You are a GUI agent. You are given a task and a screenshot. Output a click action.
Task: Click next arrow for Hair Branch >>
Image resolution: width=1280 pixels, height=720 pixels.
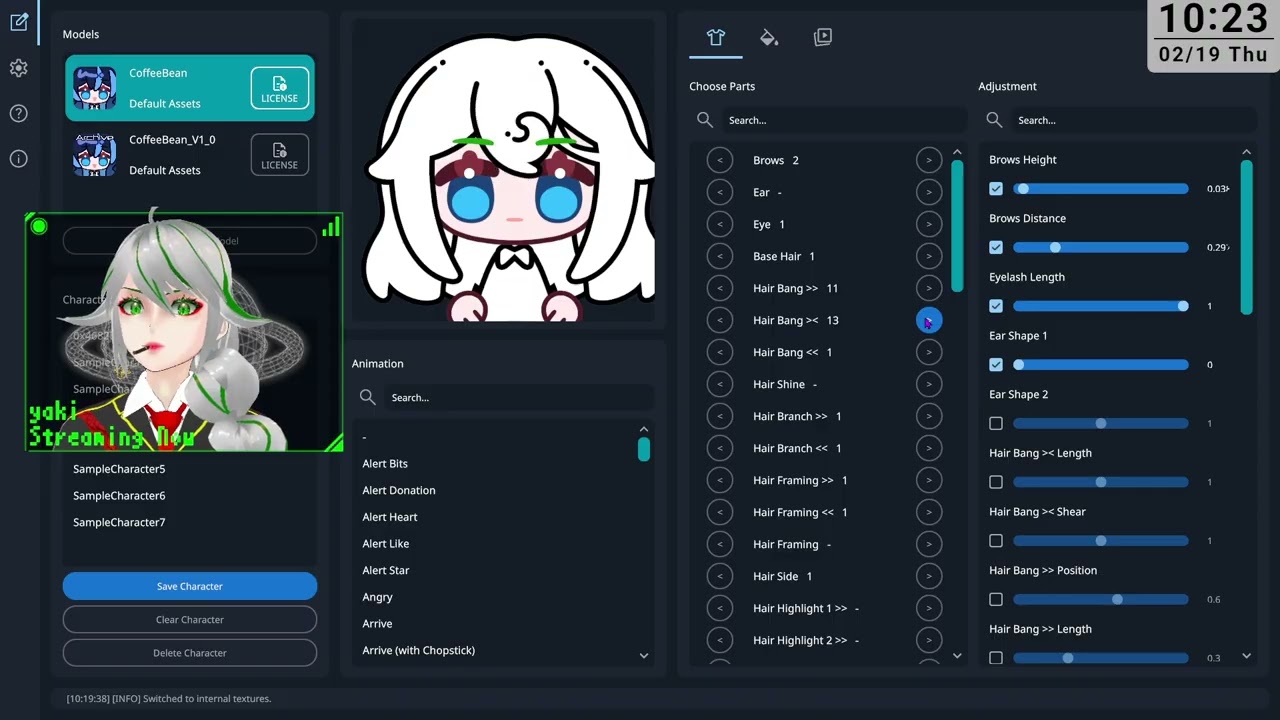coord(929,416)
